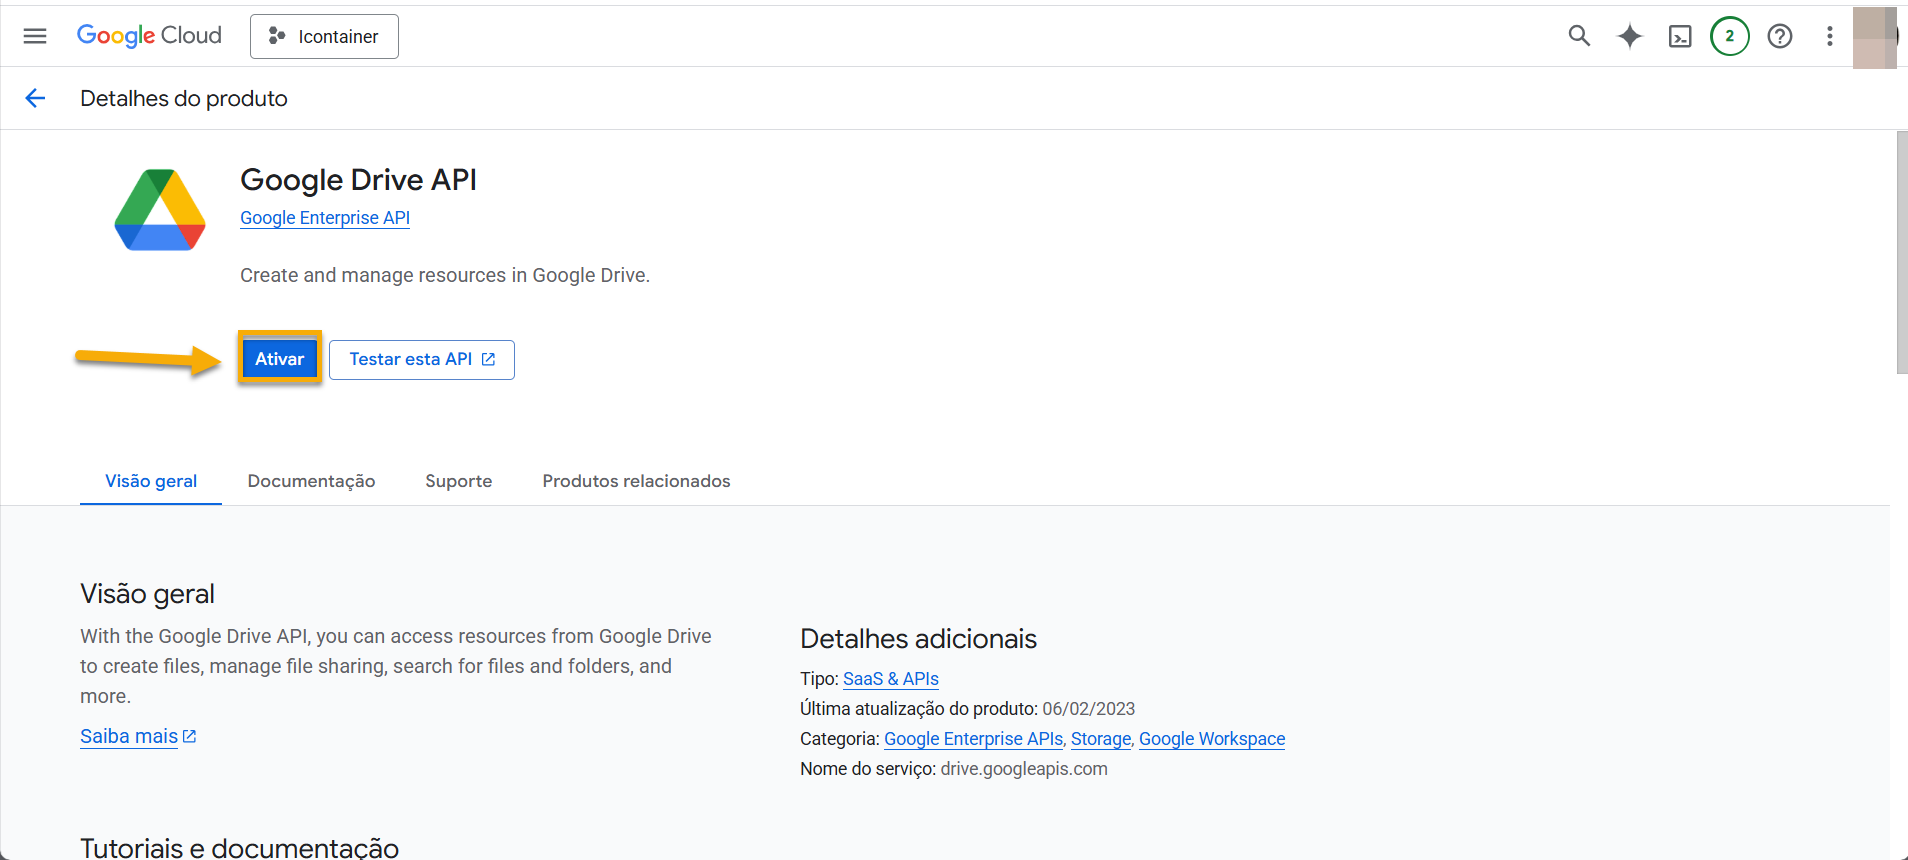
Task: Click the page vertical scrollbar
Action: click(x=1902, y=252)
